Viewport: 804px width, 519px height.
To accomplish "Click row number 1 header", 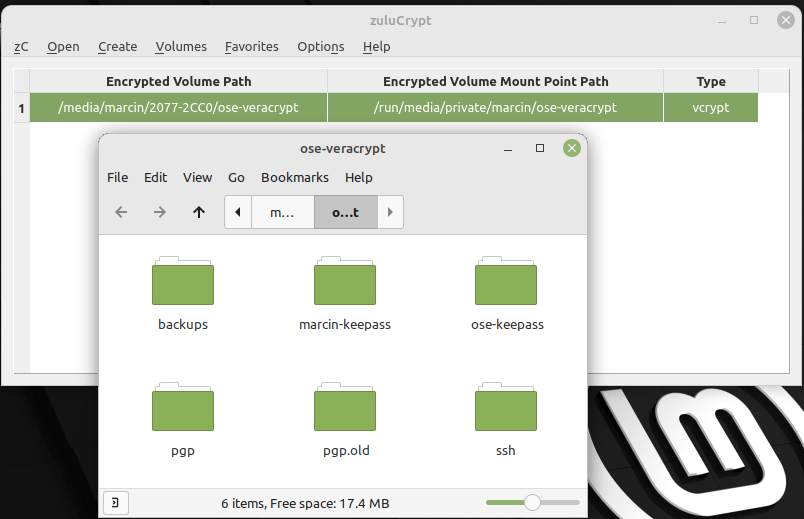I will [x=22, y=108].
